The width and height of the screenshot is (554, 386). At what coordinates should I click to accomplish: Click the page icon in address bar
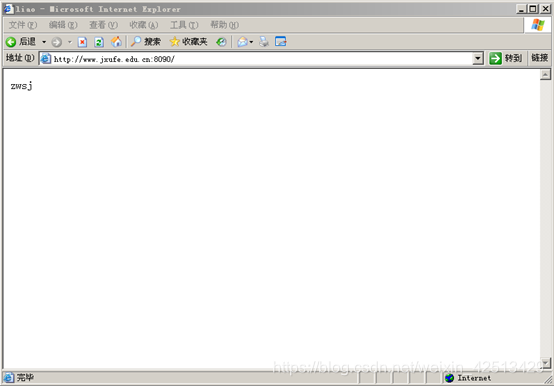[x=46, y=59]
